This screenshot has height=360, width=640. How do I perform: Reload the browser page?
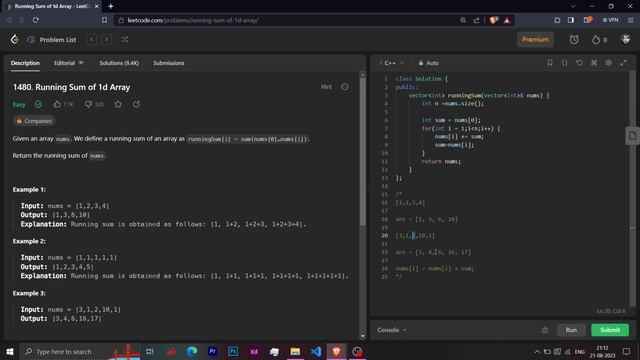click(x=36, y=20)
